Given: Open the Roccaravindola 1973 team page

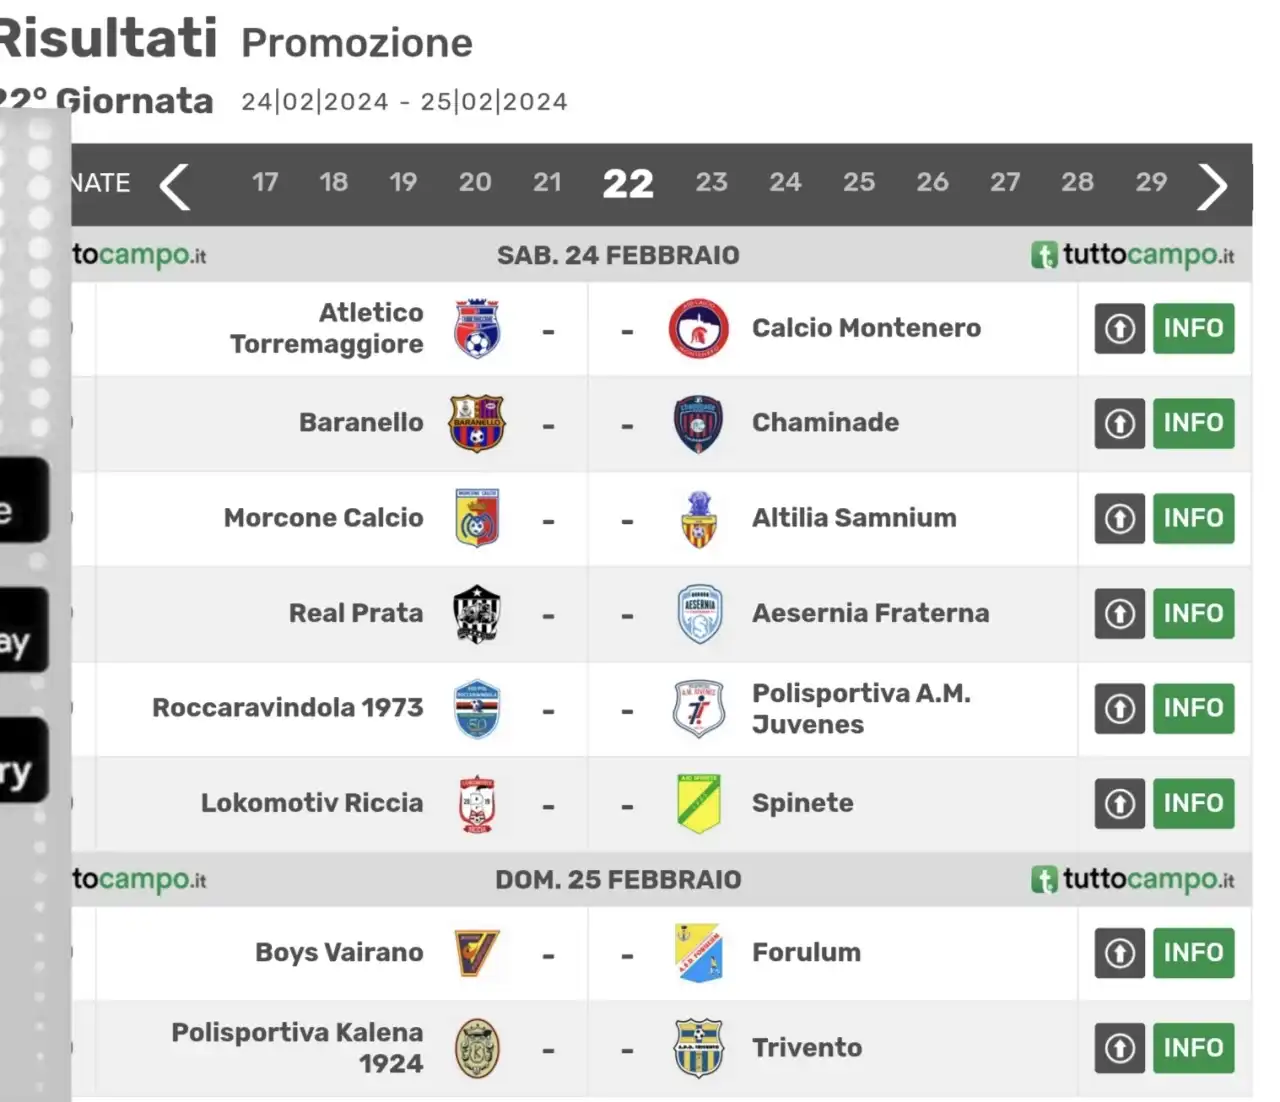Looking at the screenshot, I should pyautogui.click(x=288, y=708).
